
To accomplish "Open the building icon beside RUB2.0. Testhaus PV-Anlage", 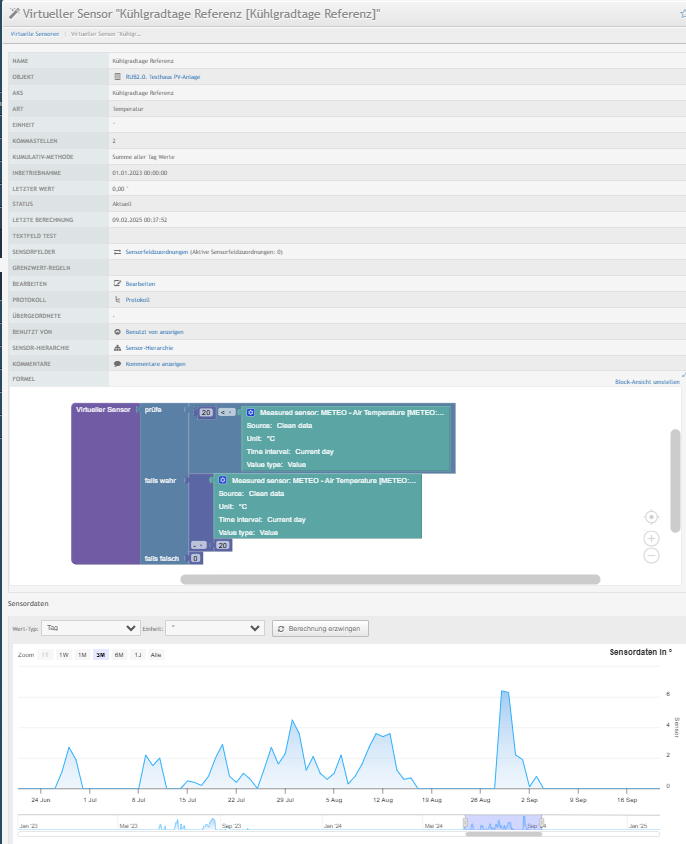I will [117, 76].
